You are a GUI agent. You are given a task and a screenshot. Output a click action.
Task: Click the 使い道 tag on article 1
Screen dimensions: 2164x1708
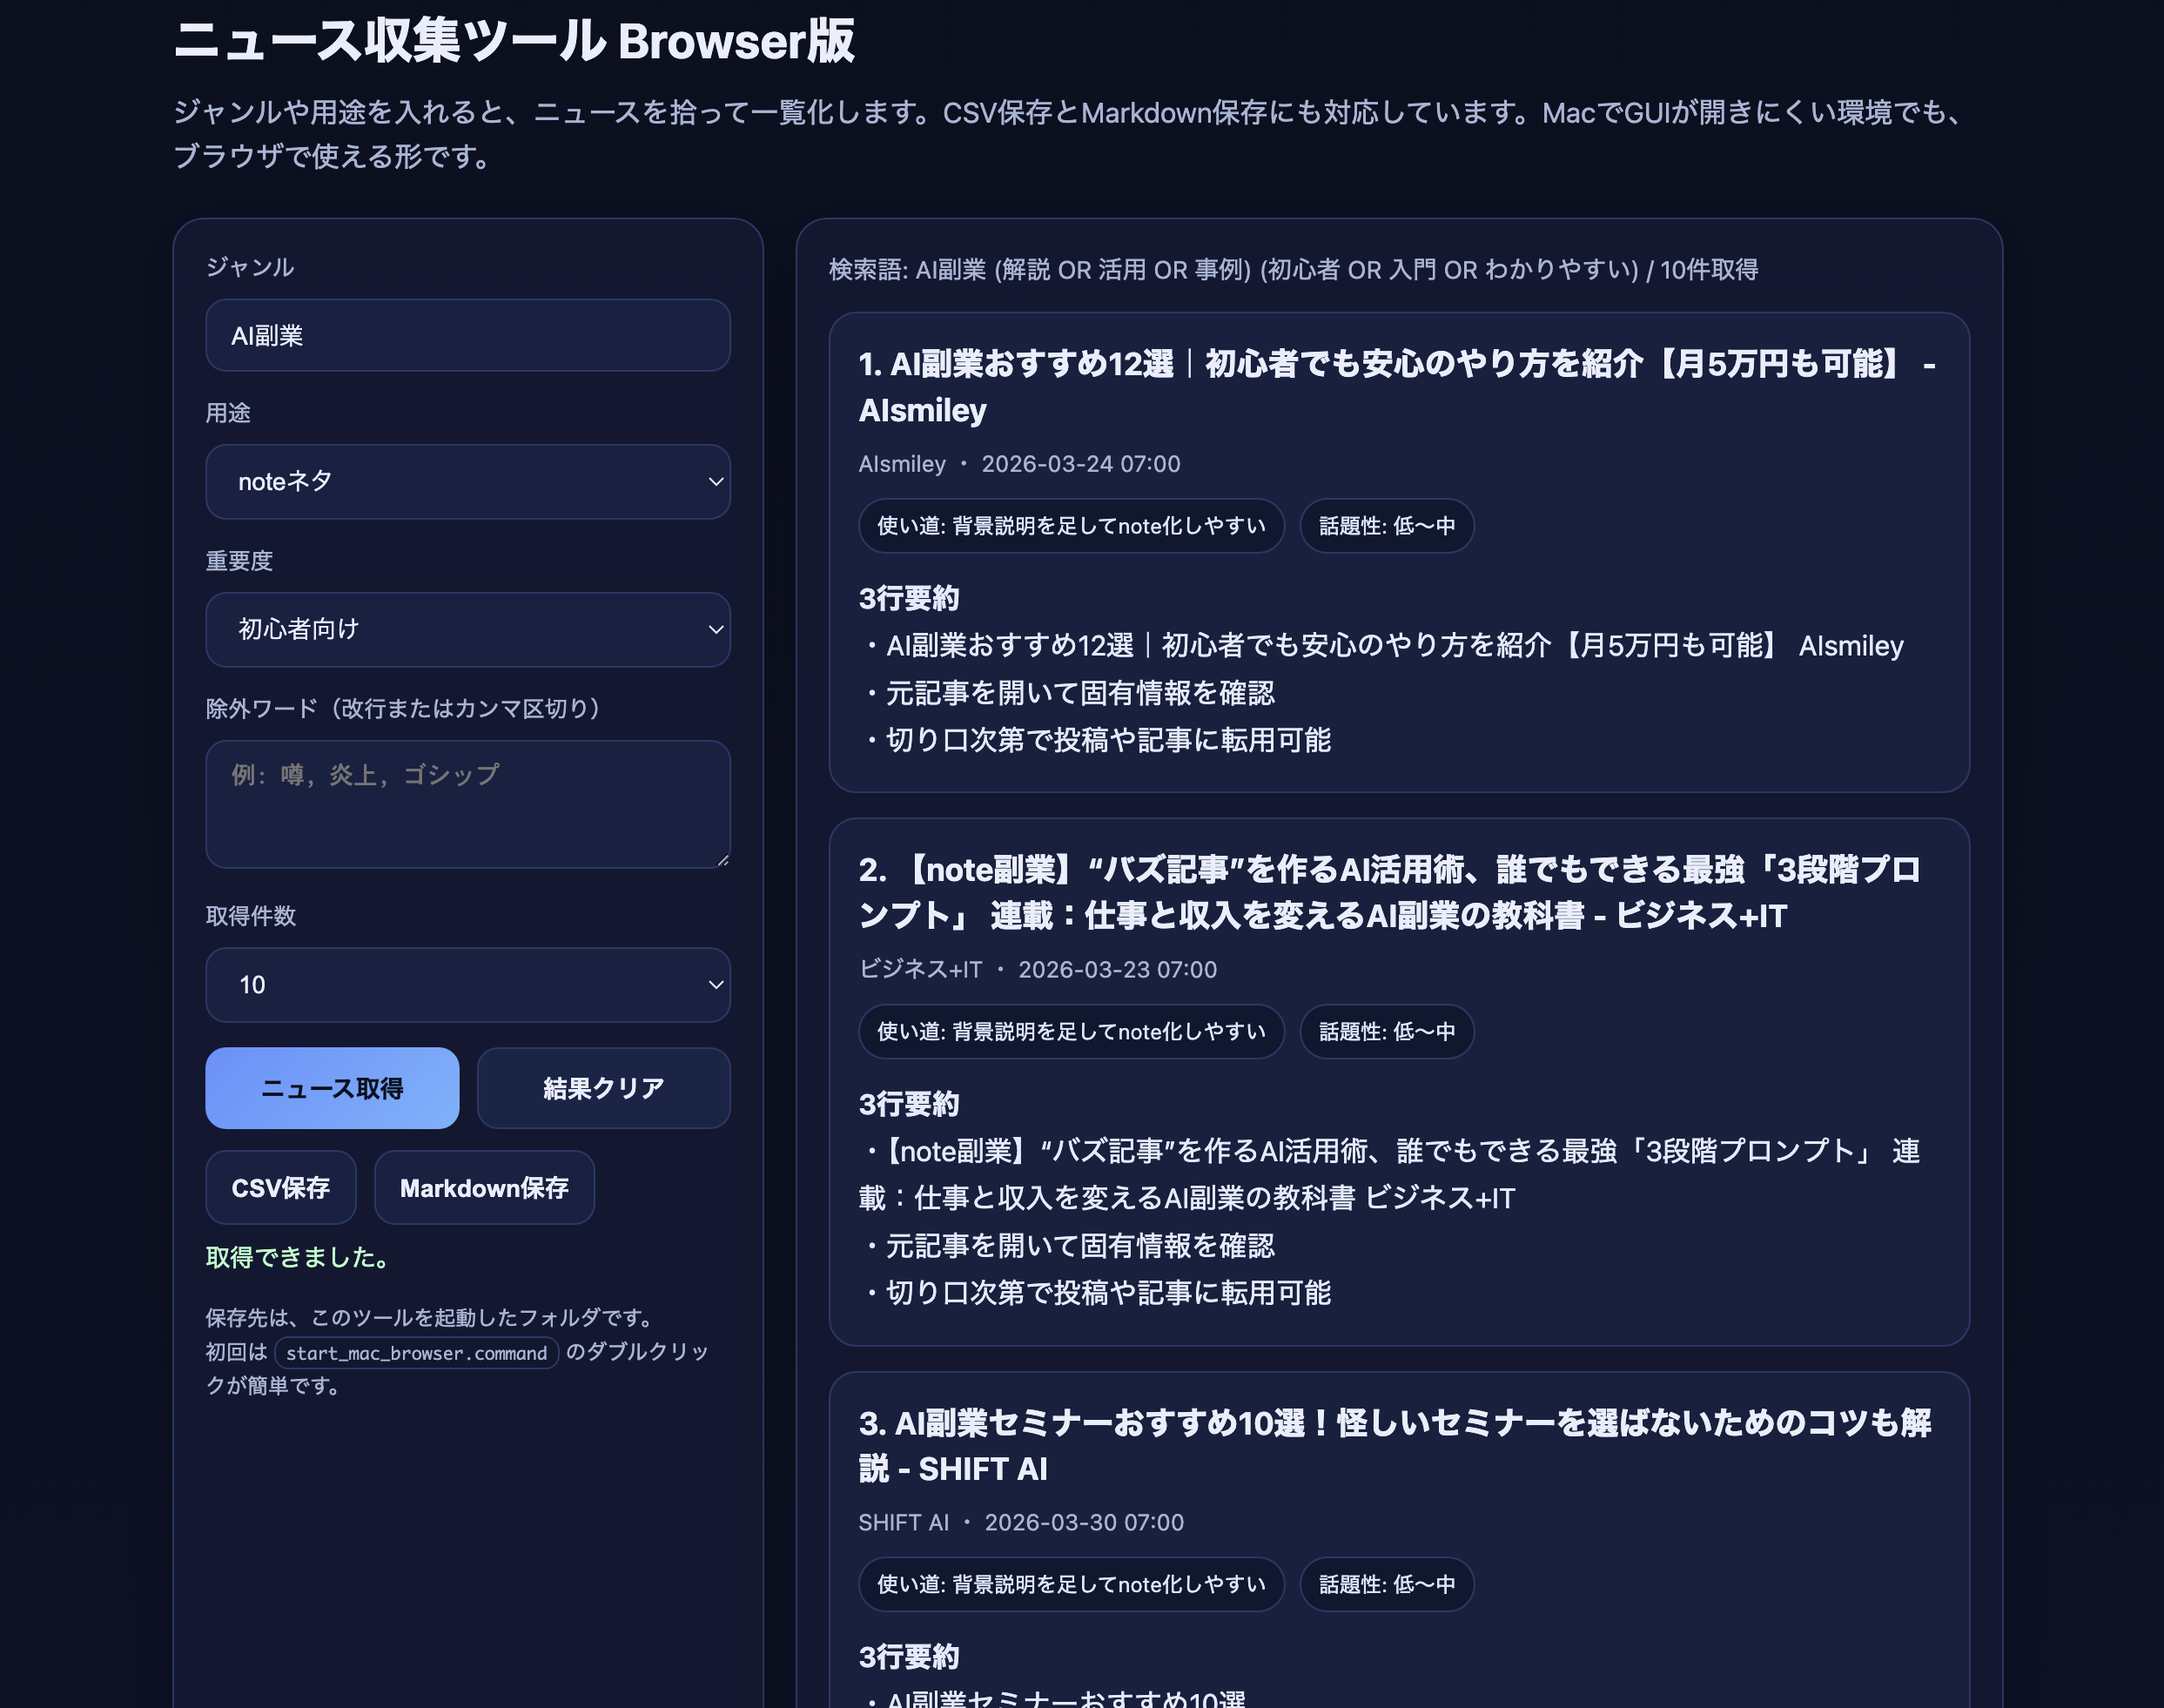[x=1070, y=526]
